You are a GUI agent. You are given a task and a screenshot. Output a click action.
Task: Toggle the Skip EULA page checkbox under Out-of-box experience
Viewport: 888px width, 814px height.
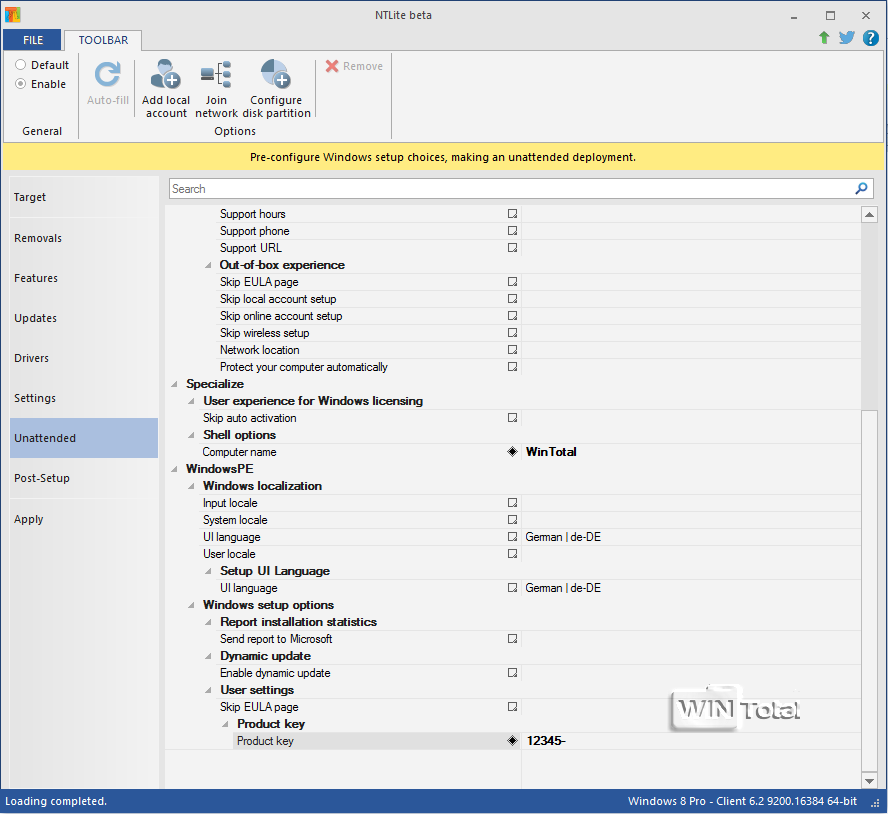[512, 282]
